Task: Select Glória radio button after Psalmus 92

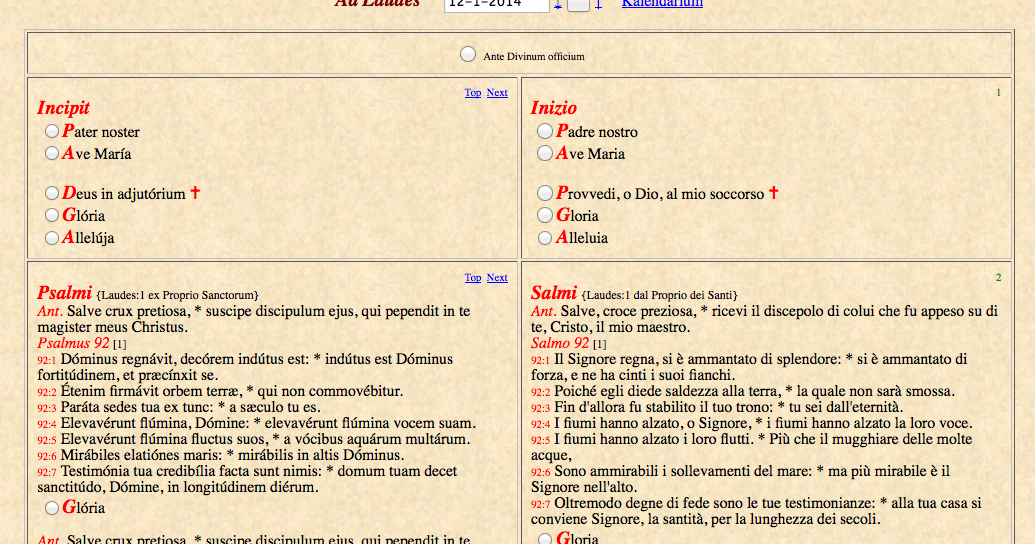Action: click(x=52, y=508)
